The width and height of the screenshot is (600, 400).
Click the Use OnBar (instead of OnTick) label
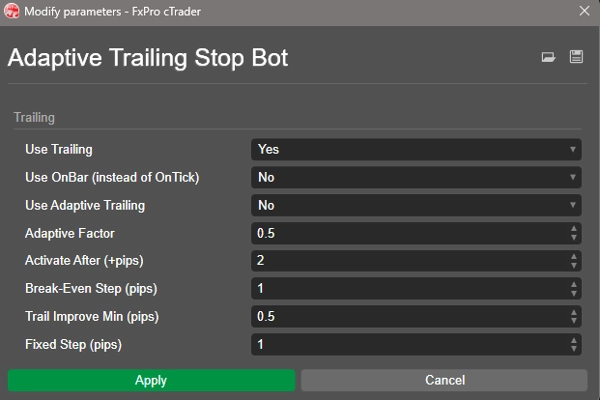(112, 177)
